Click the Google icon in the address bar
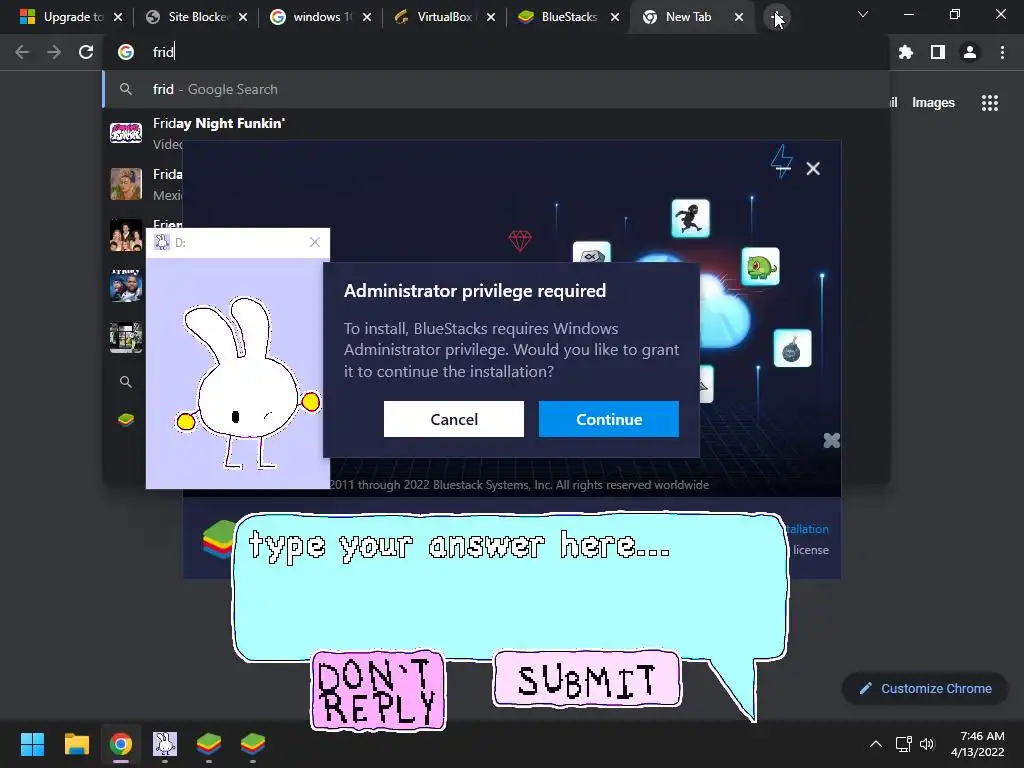 pos(126,52)
